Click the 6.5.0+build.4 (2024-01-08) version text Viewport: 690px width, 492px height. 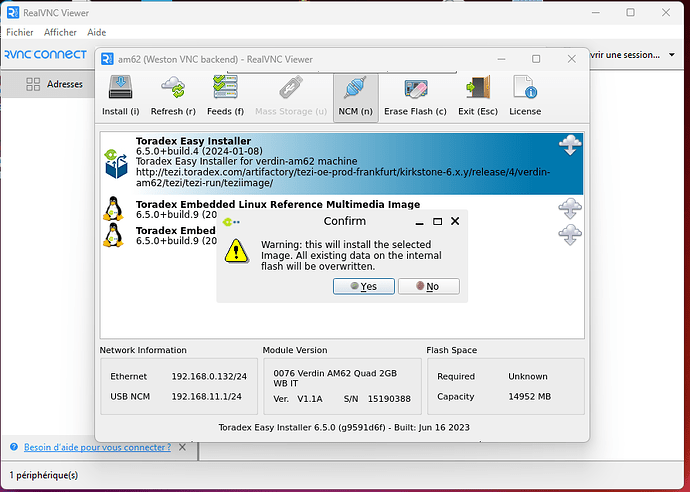pyautogui.click(x=199, y=151)
